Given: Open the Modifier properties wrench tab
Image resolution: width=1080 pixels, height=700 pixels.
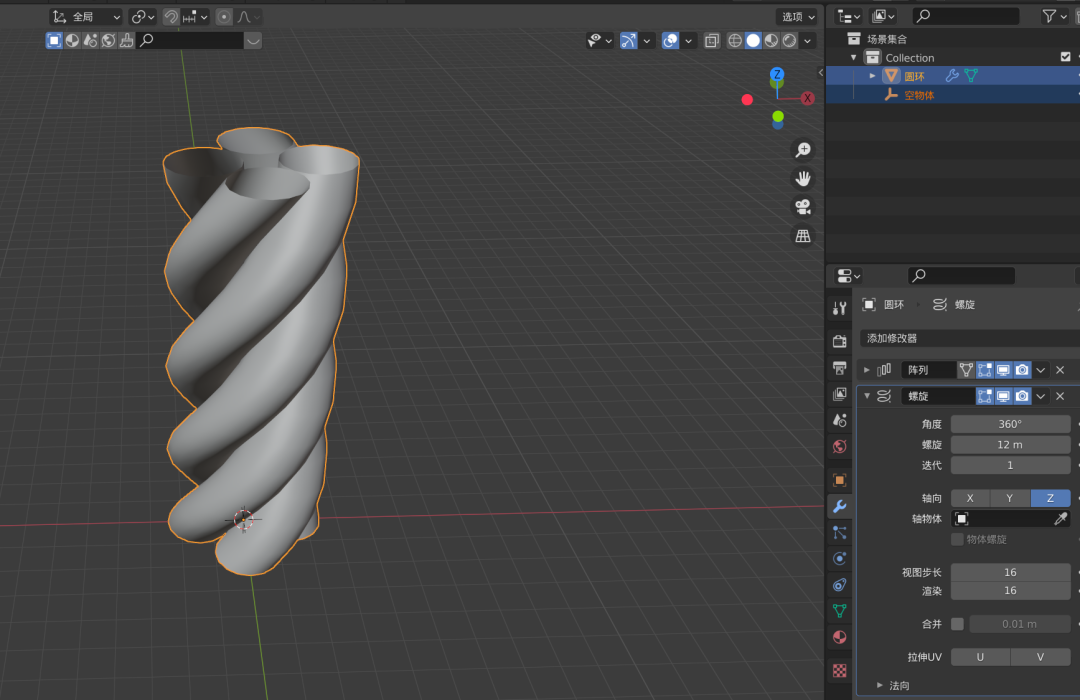Looking at the screenshot, I should [840, 506].
